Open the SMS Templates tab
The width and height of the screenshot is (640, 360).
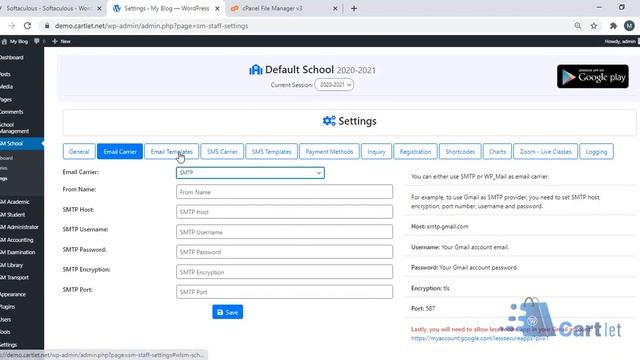pyautogui.click(x=271, y=151)
